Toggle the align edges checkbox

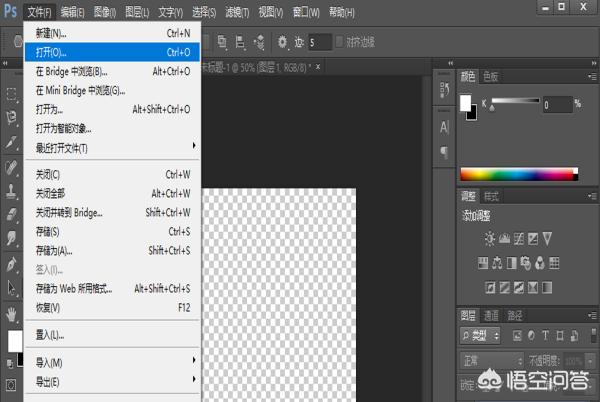(339, 41)
